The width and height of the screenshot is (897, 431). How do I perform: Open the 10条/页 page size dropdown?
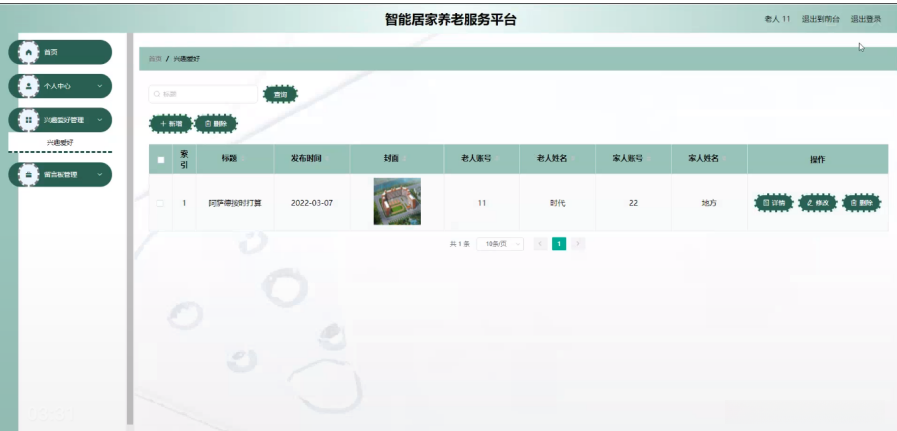click(500, 244)
